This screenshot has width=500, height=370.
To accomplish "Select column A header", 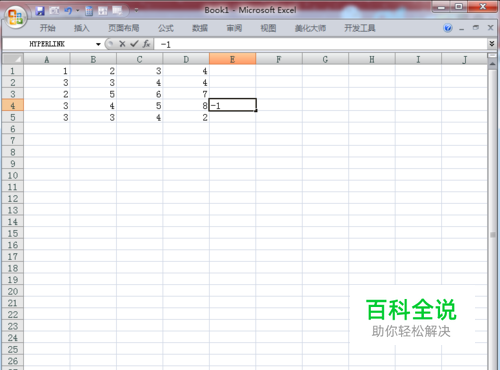I will coord(47,59).
